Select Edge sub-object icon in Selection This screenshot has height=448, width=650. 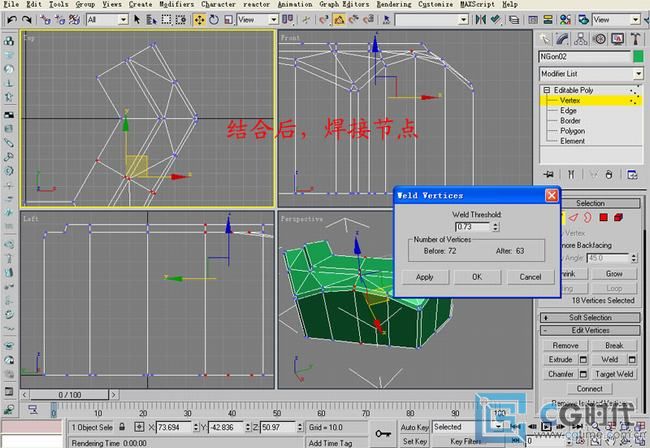tap(574, 218)
